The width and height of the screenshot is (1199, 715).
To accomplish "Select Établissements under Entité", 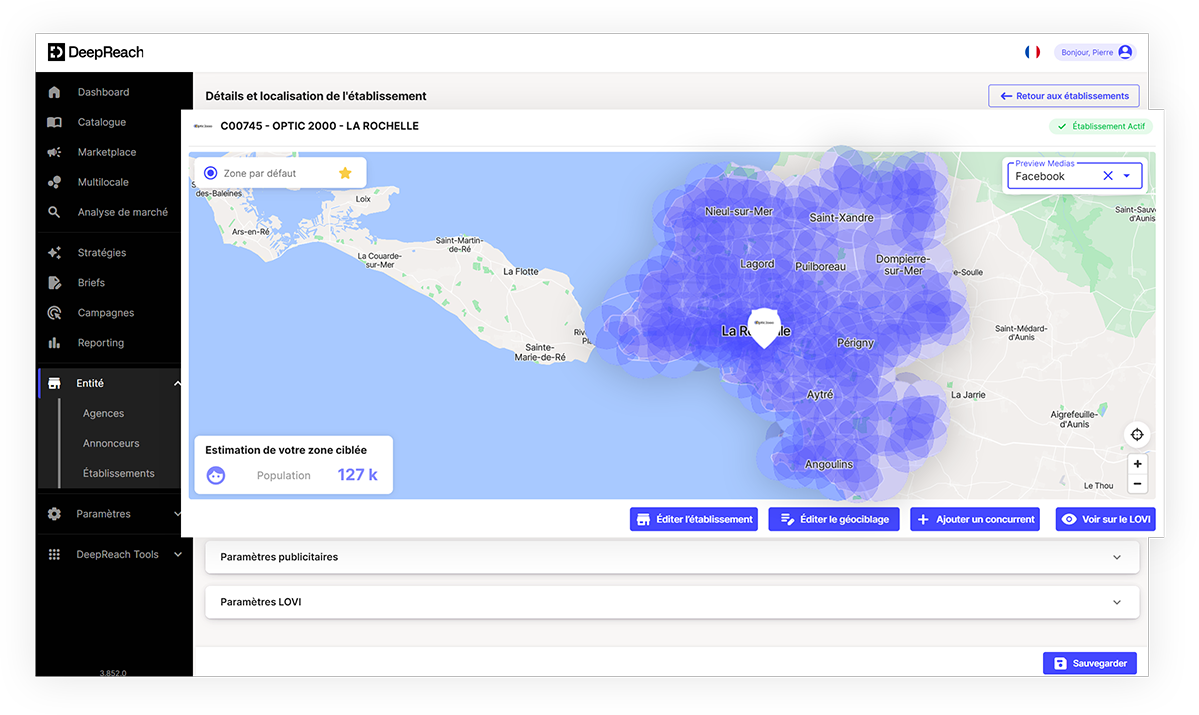I will tap(119, 473).
